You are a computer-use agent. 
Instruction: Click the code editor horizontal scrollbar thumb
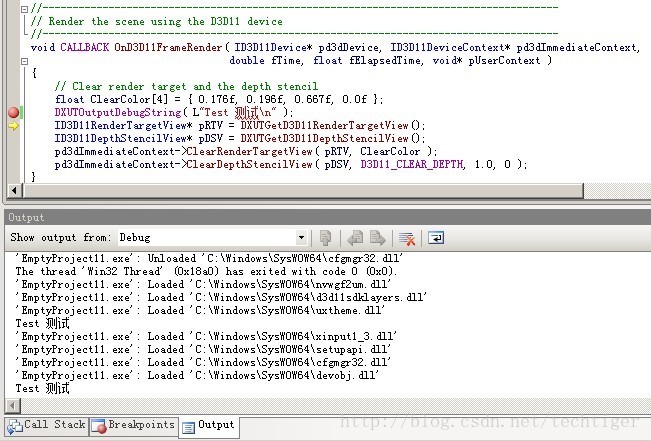coord(303,191)
